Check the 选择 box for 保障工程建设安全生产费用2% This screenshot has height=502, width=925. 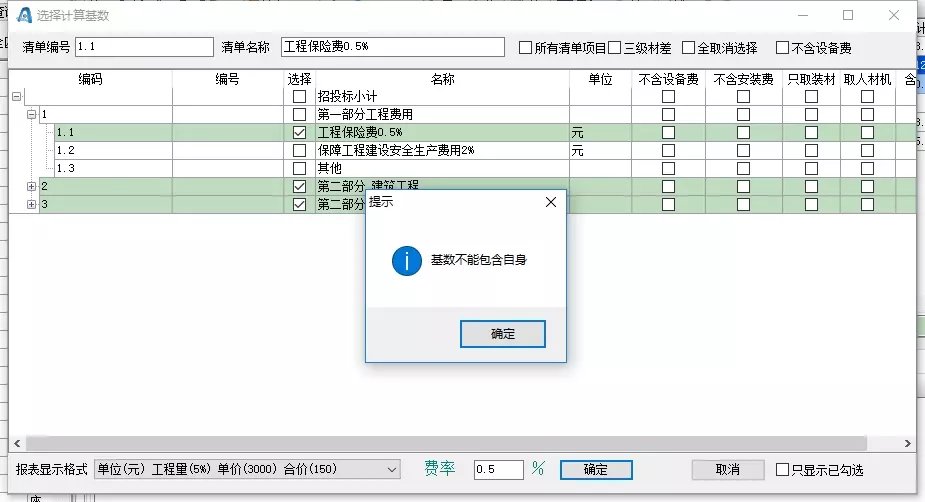click(x=299, y=151)
